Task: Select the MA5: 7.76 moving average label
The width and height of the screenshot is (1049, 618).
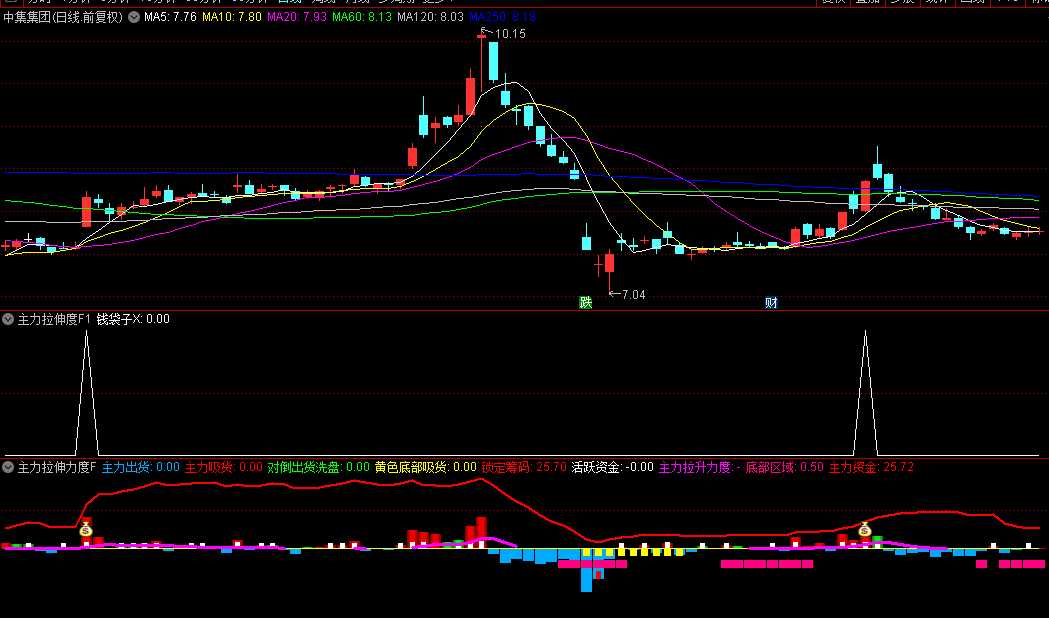Action: point(170,17)
